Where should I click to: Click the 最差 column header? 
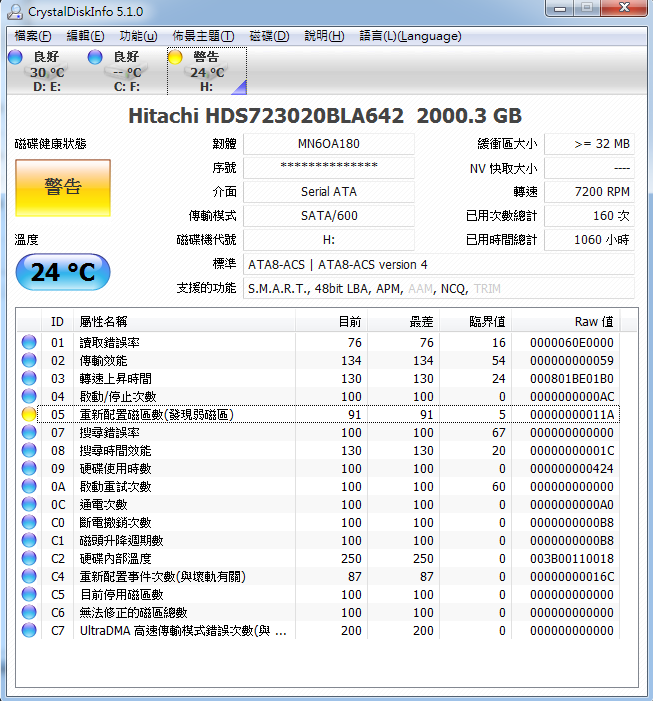(x=404, y=321)
